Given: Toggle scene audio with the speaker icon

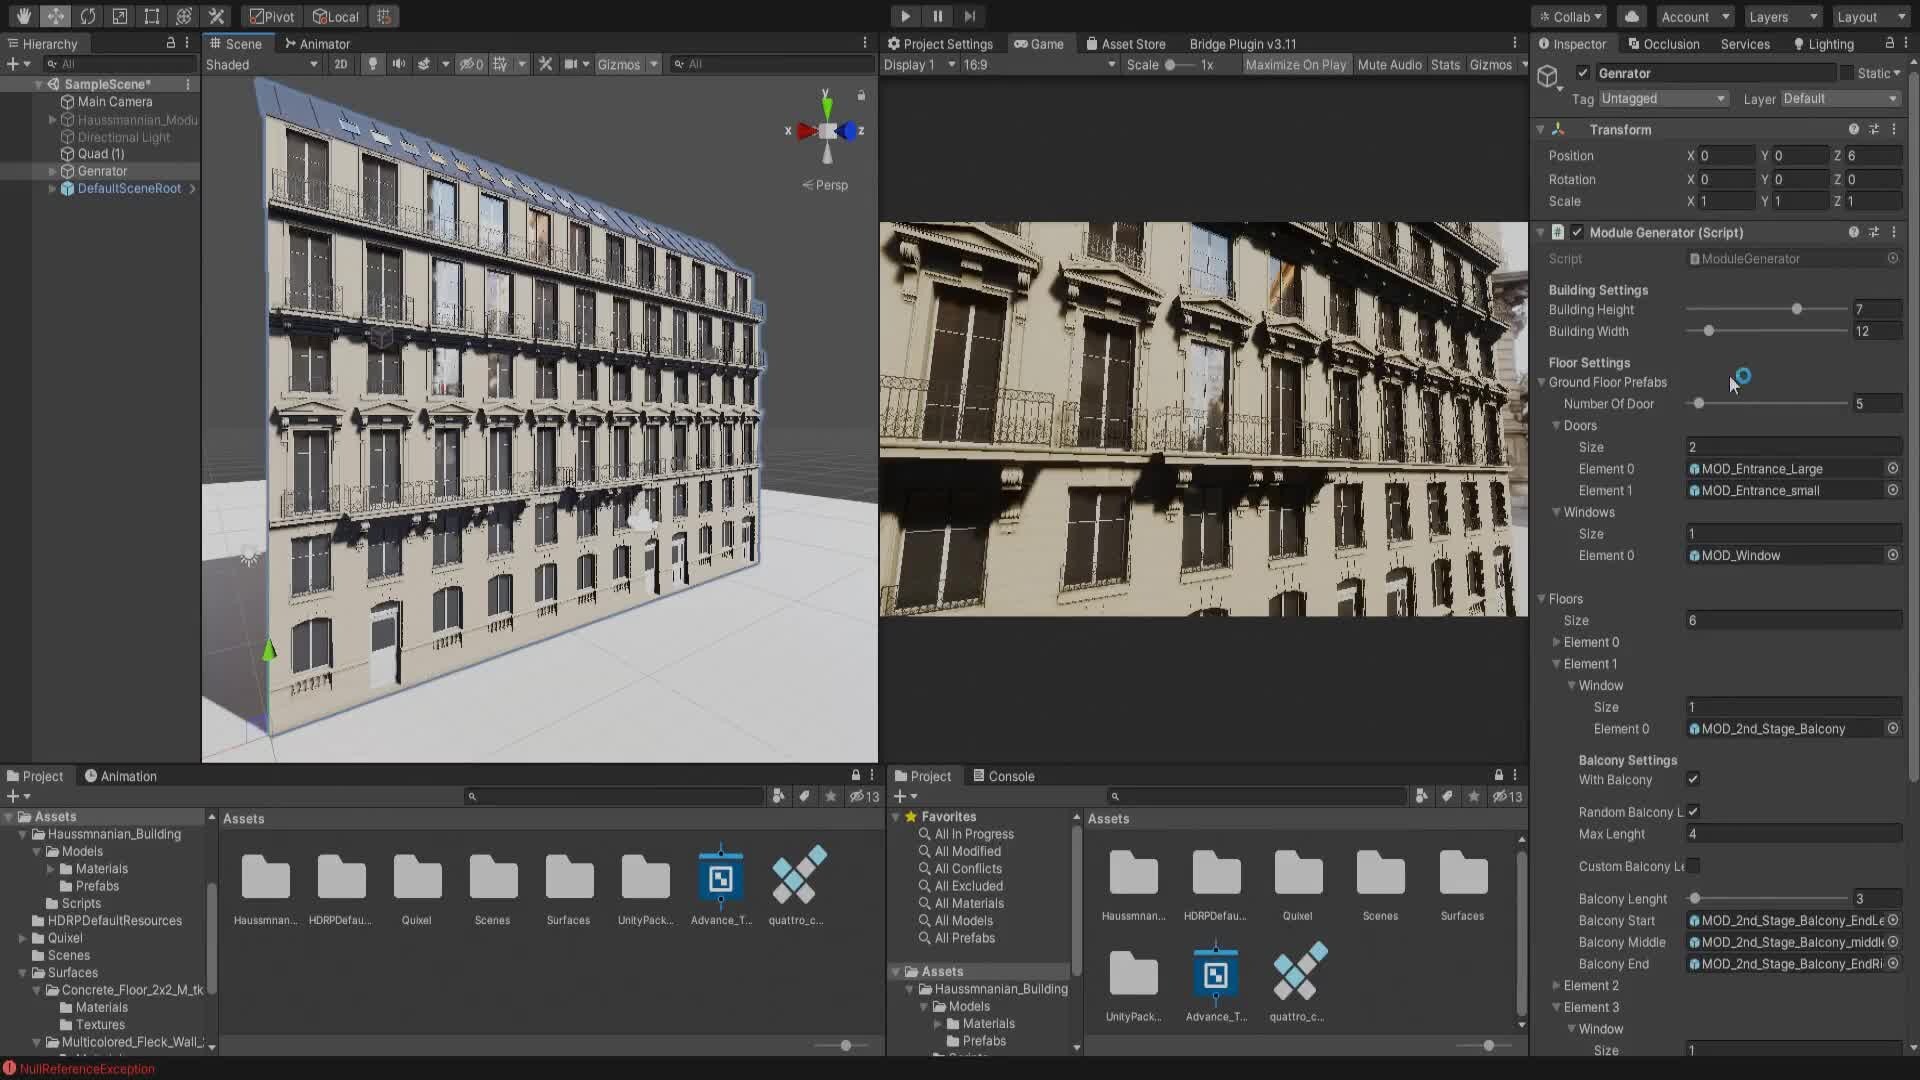Looking at the screenshot, I should 399,64.
